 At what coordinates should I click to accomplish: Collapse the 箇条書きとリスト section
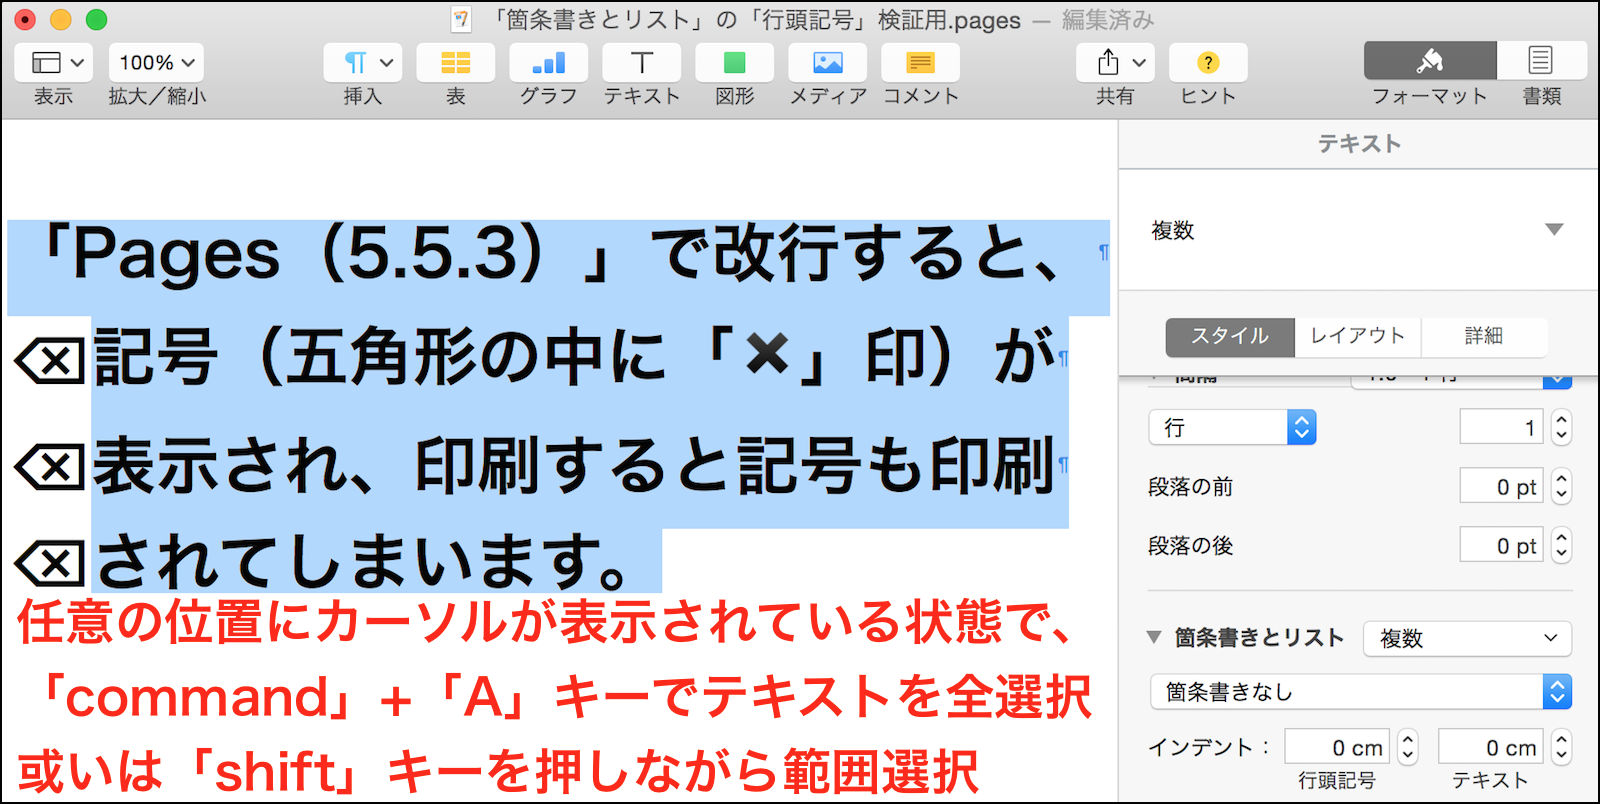1154,637
